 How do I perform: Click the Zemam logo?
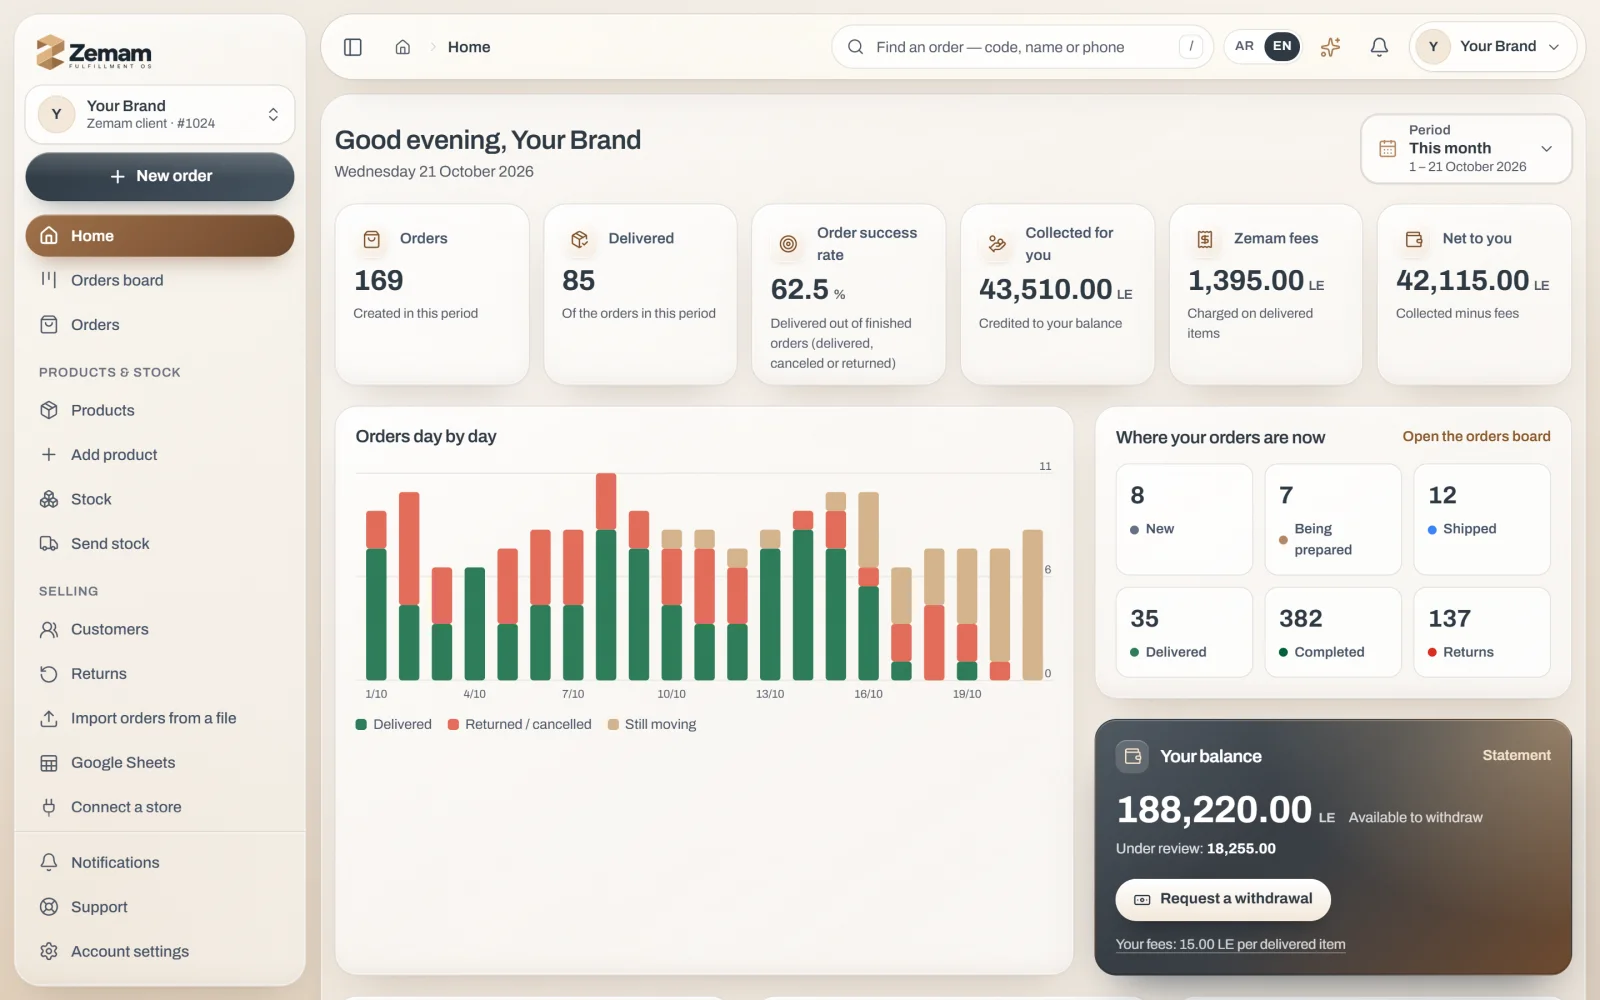[x=94, y=52]
